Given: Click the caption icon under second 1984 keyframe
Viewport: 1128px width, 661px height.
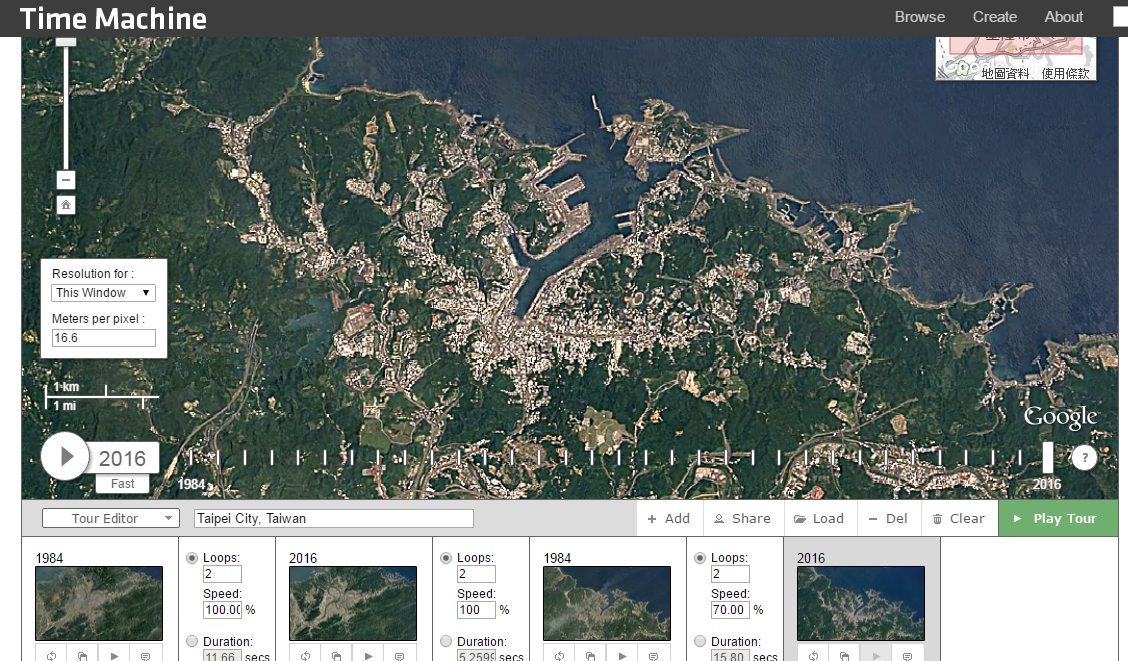Looking at the screenshot, I should click(x=654, y=655).
